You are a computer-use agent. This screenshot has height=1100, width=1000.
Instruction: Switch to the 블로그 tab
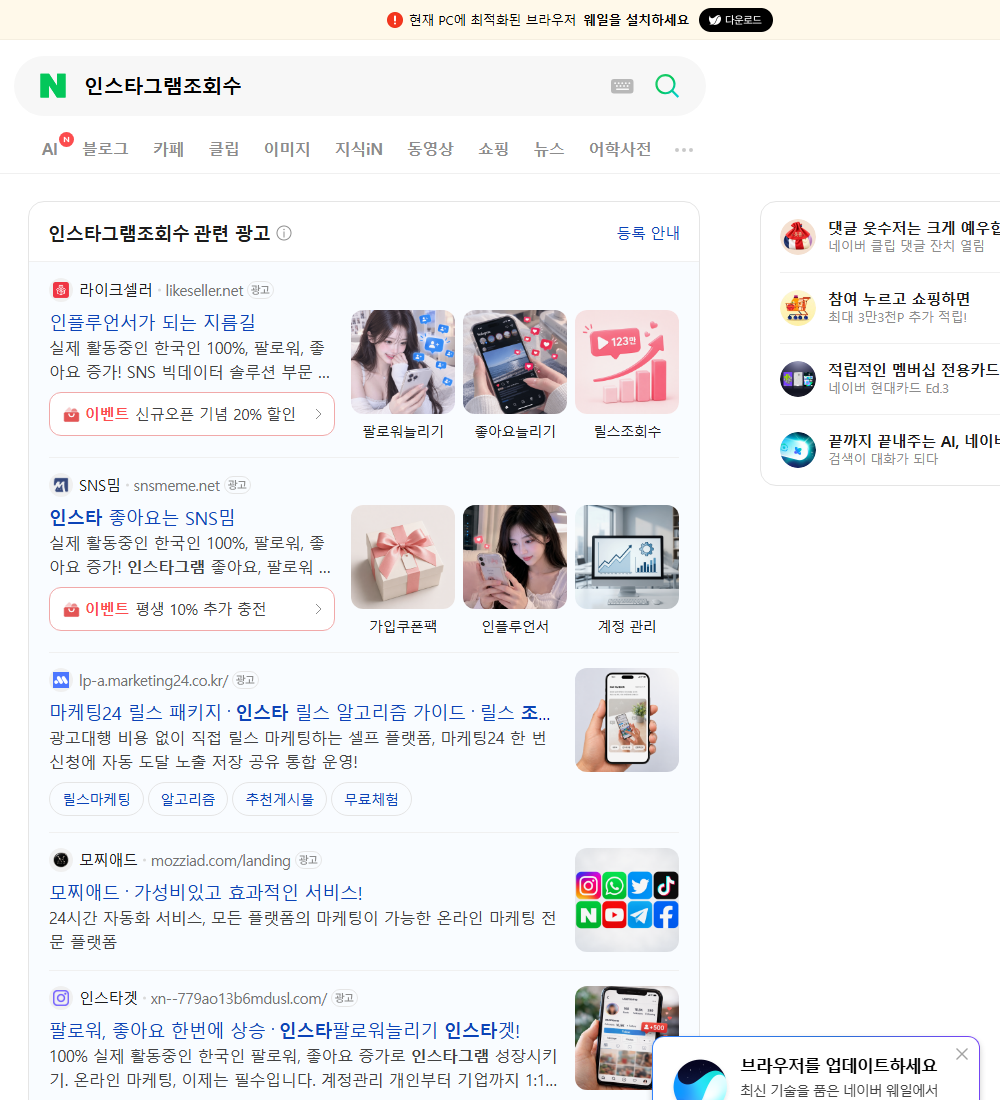(105, 149)
